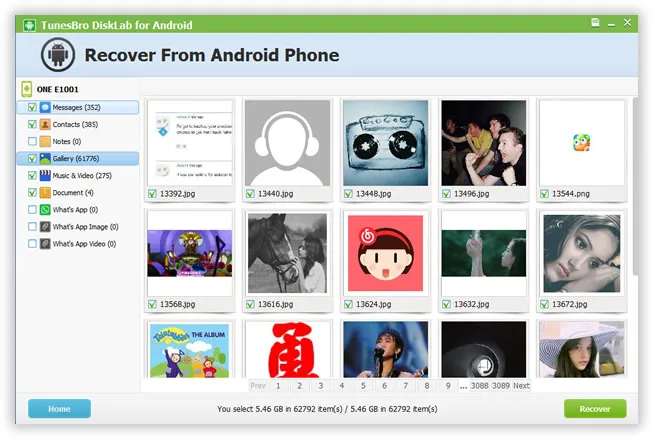Click the ONE E1001 phone device icon

coord(26,89)
